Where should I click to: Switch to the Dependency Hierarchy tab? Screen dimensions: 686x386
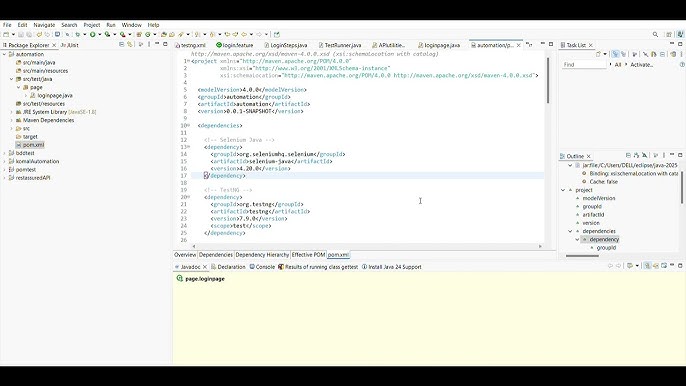(x=262, y=255)
